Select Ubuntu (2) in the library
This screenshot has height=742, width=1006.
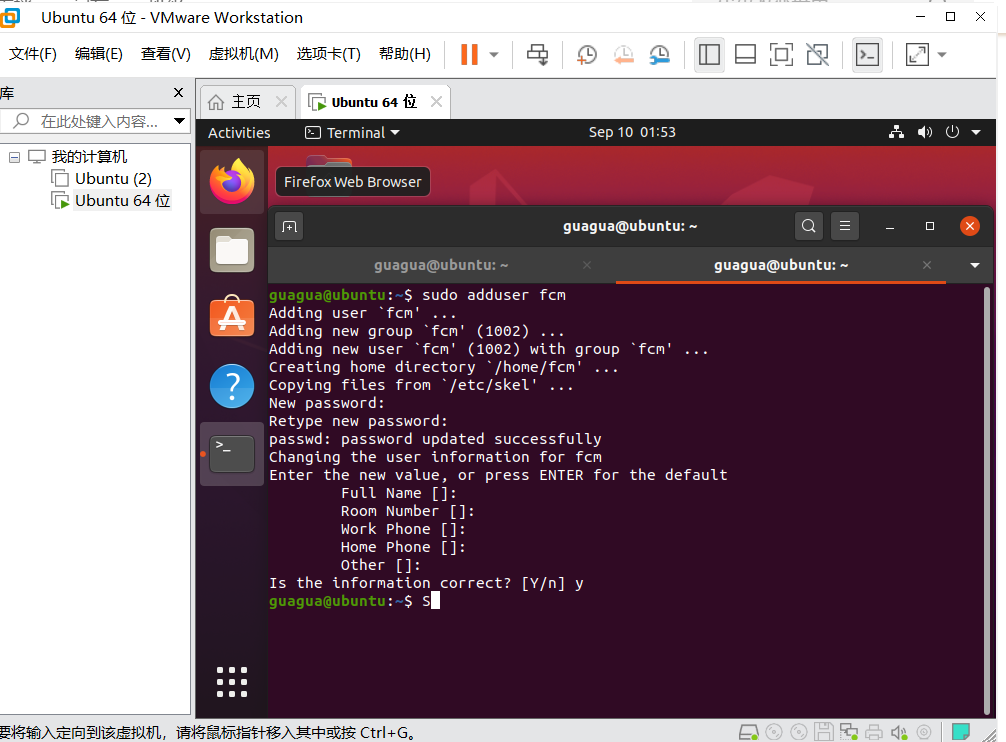click(x=113, y=178)
